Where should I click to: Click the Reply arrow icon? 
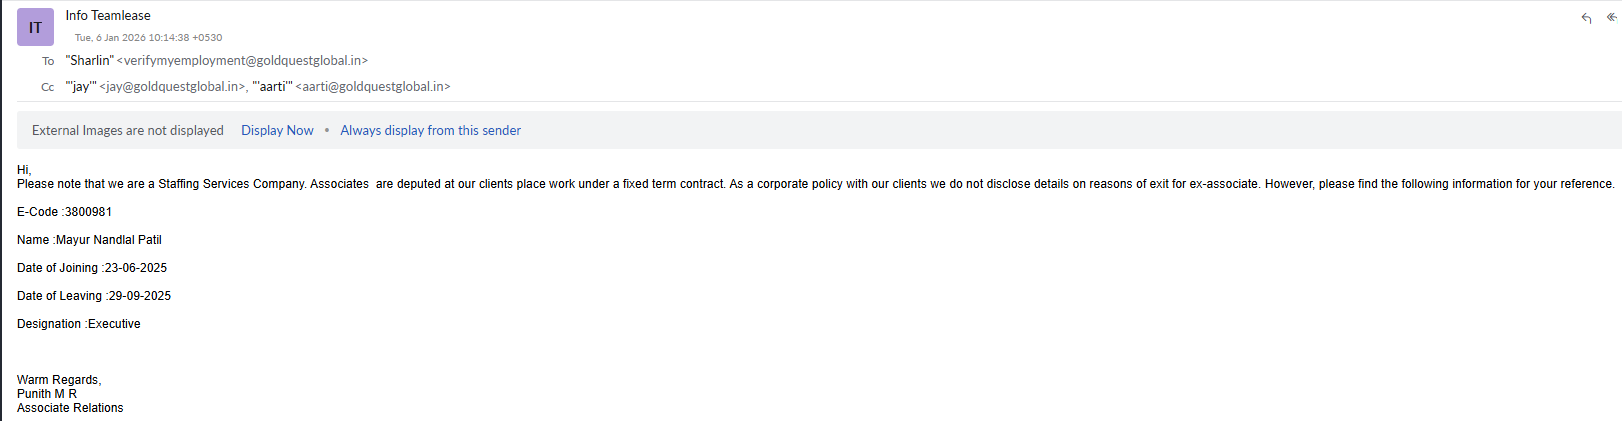(x=1586, y=18)
